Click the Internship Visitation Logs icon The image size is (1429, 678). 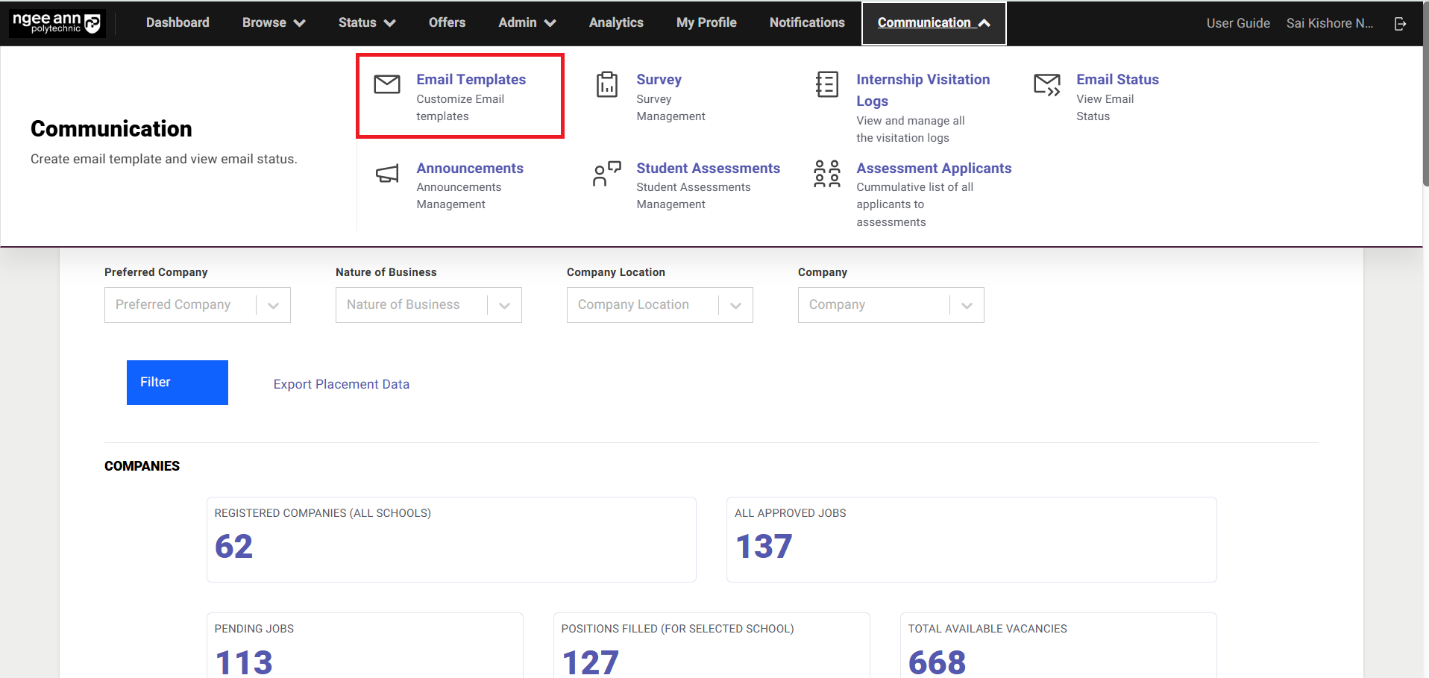click(827, 85)
